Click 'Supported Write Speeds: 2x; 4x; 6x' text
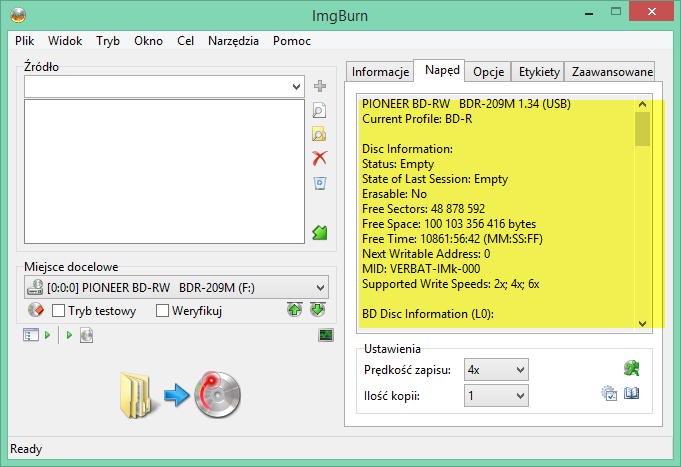 (x=450, y=284)
